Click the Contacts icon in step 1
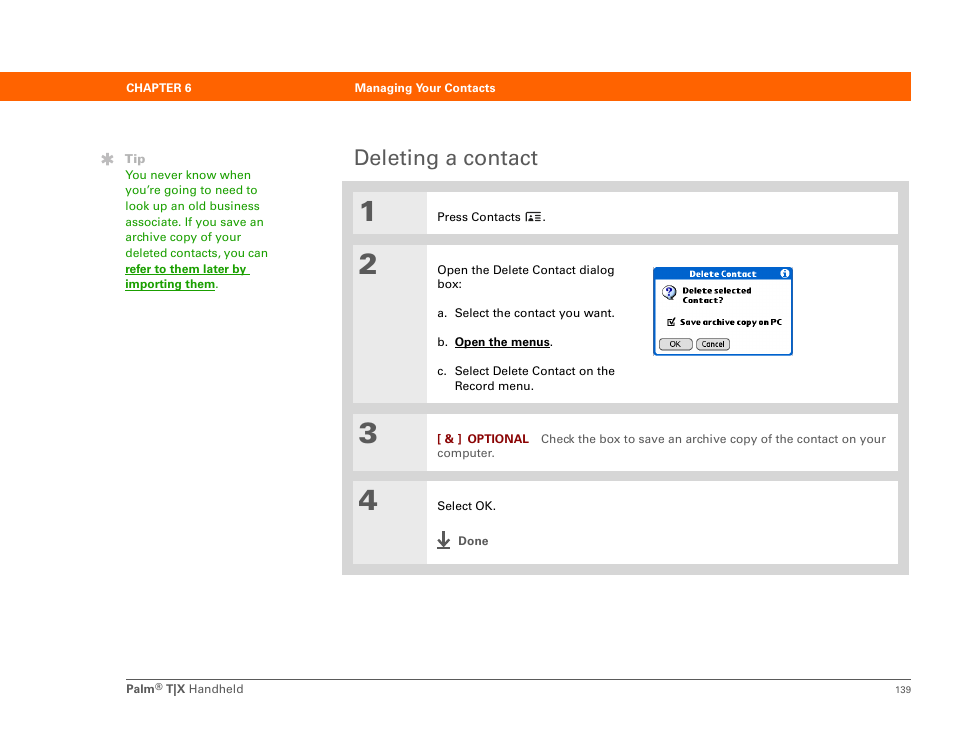Image resolution: width=954 pixels, height=738 pixels. 534,217
